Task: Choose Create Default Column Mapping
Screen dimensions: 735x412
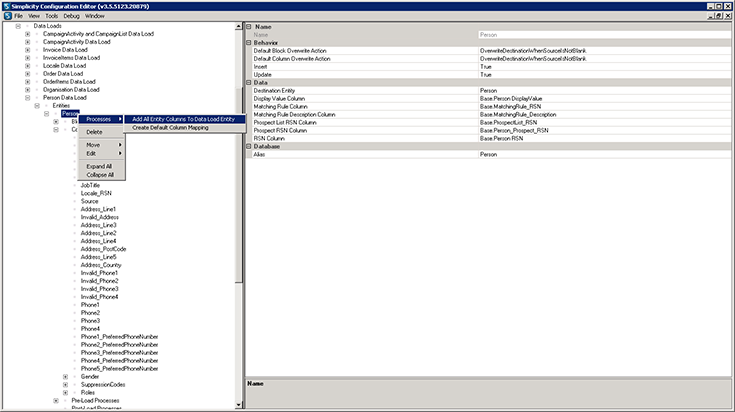Action: [184, 127]
